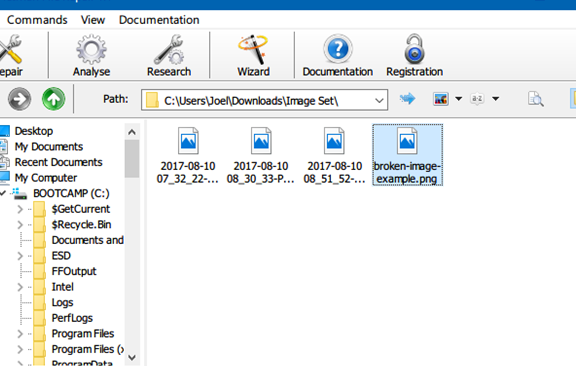Viewport: 576px width, 366px height.
Task: Expand the $GetCurrent folder
Action: [x=20, y=209]
